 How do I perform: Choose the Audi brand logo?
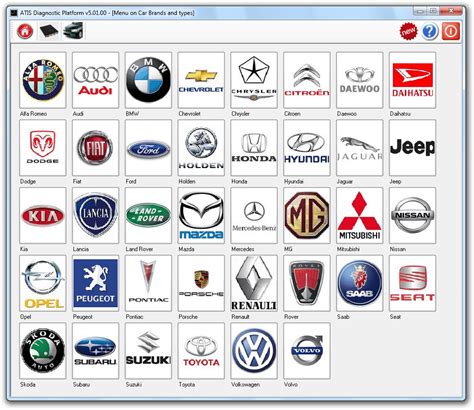tap(96, 80)
